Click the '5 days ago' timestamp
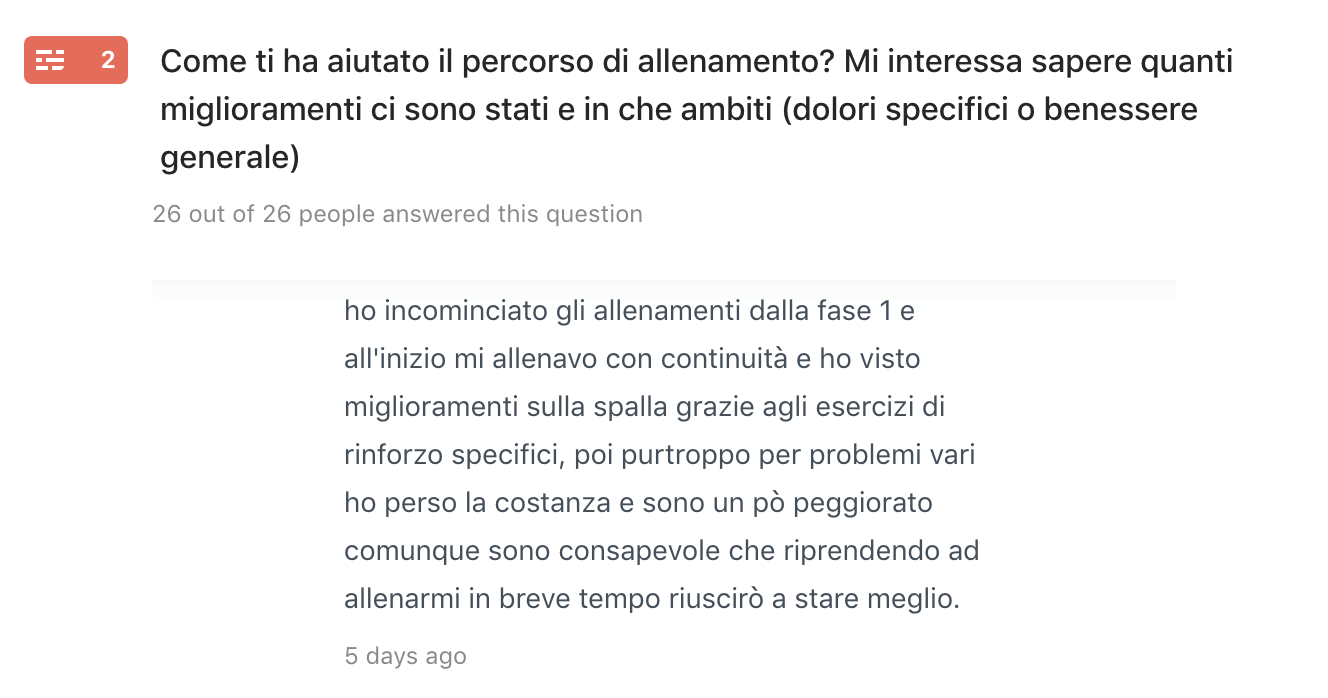This screenshot has height=698, width=1328. coord(405,656)
